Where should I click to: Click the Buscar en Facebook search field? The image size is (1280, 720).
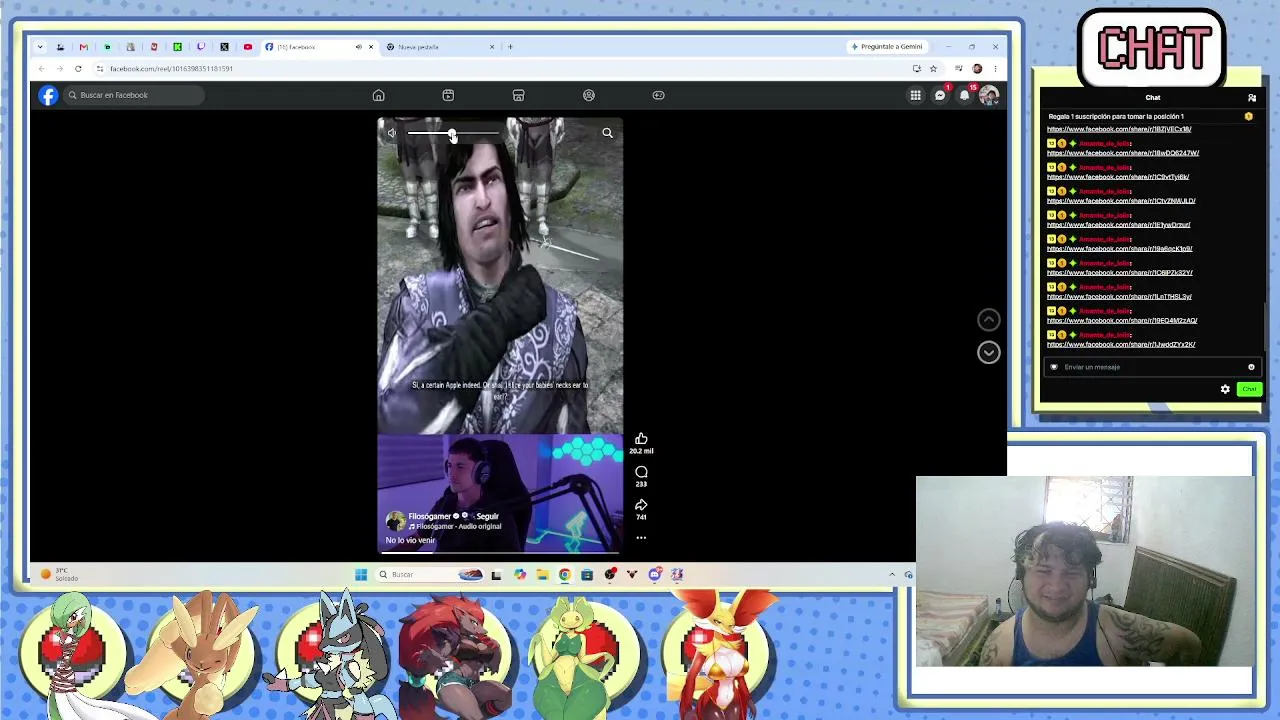(134, 95)
